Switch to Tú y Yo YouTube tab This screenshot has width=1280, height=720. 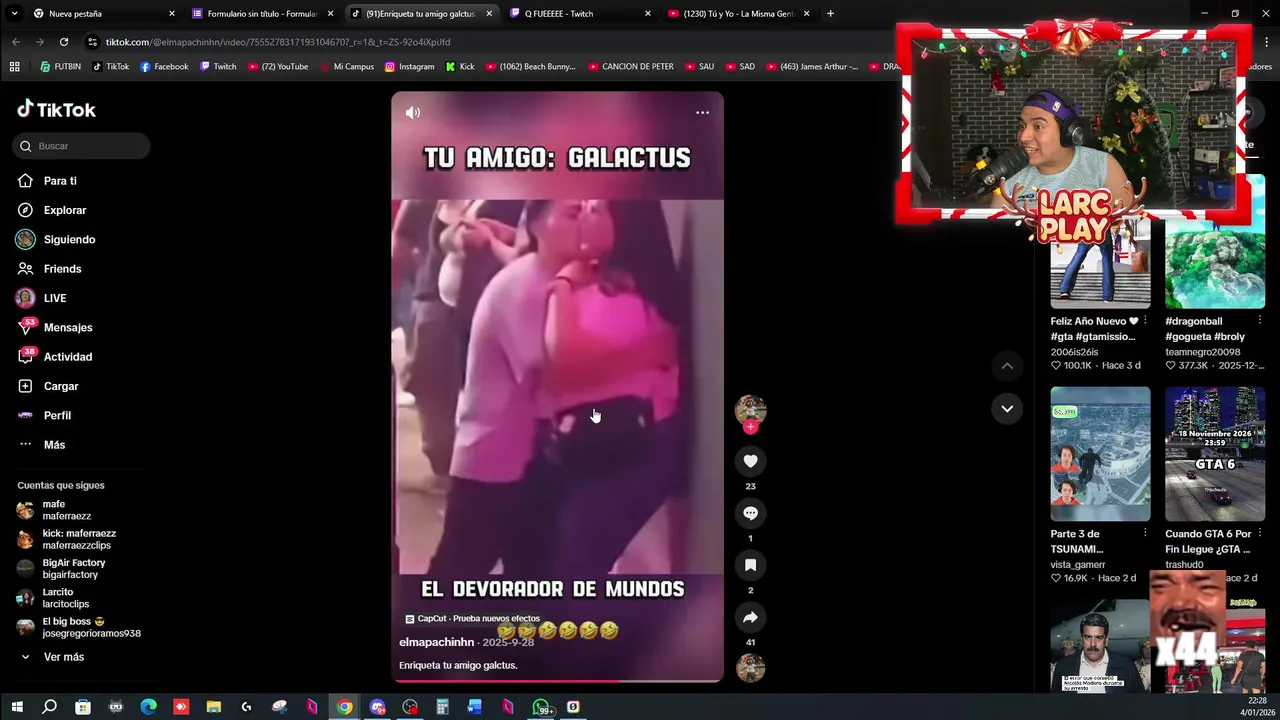tap(738, 14)
